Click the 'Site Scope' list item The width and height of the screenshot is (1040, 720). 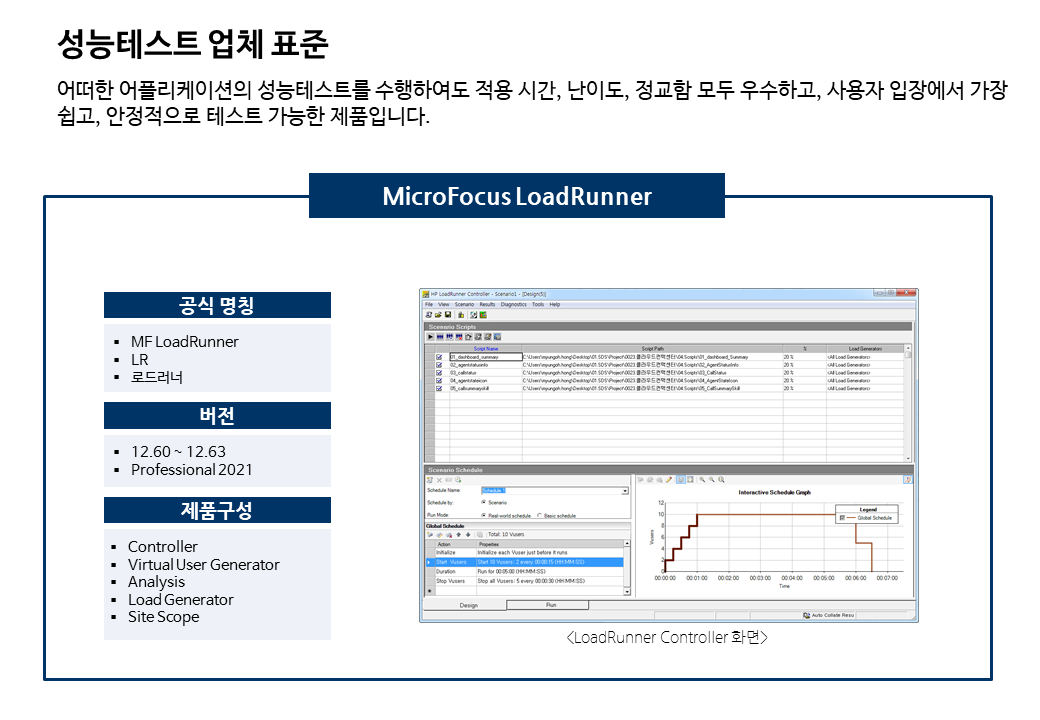163,617
